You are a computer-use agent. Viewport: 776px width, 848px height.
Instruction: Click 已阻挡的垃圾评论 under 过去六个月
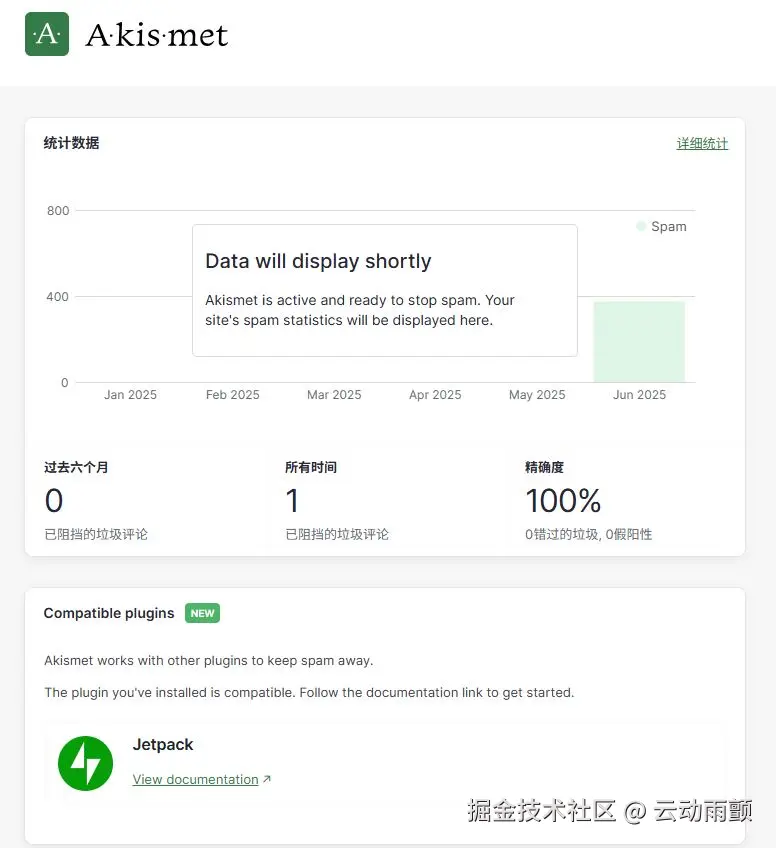96,534
